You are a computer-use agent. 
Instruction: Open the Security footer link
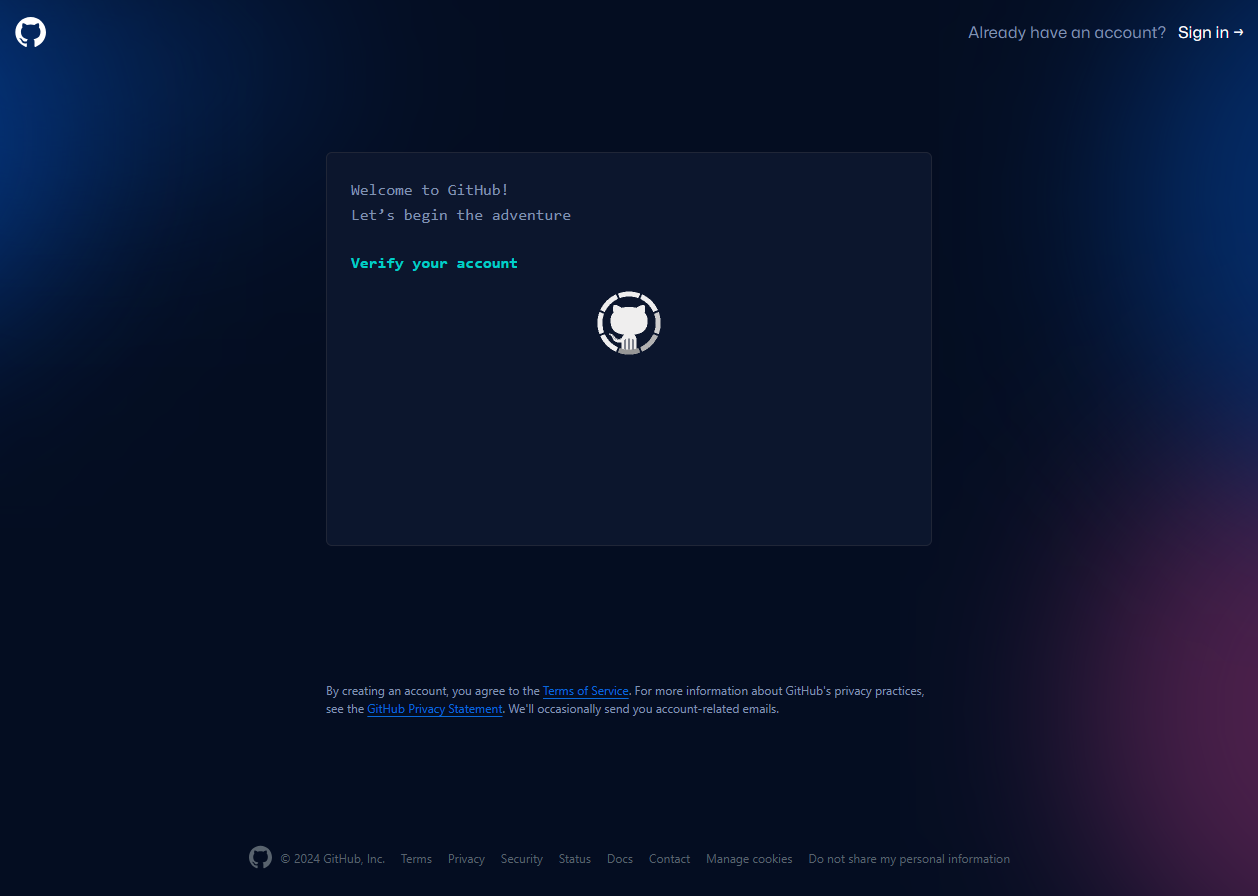(521, 858)
